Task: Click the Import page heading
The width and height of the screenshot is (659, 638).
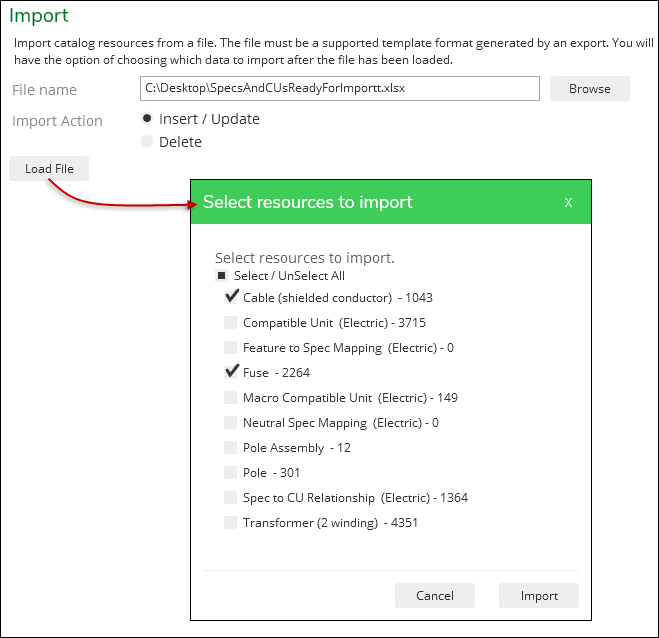Action: coord(39,16)
